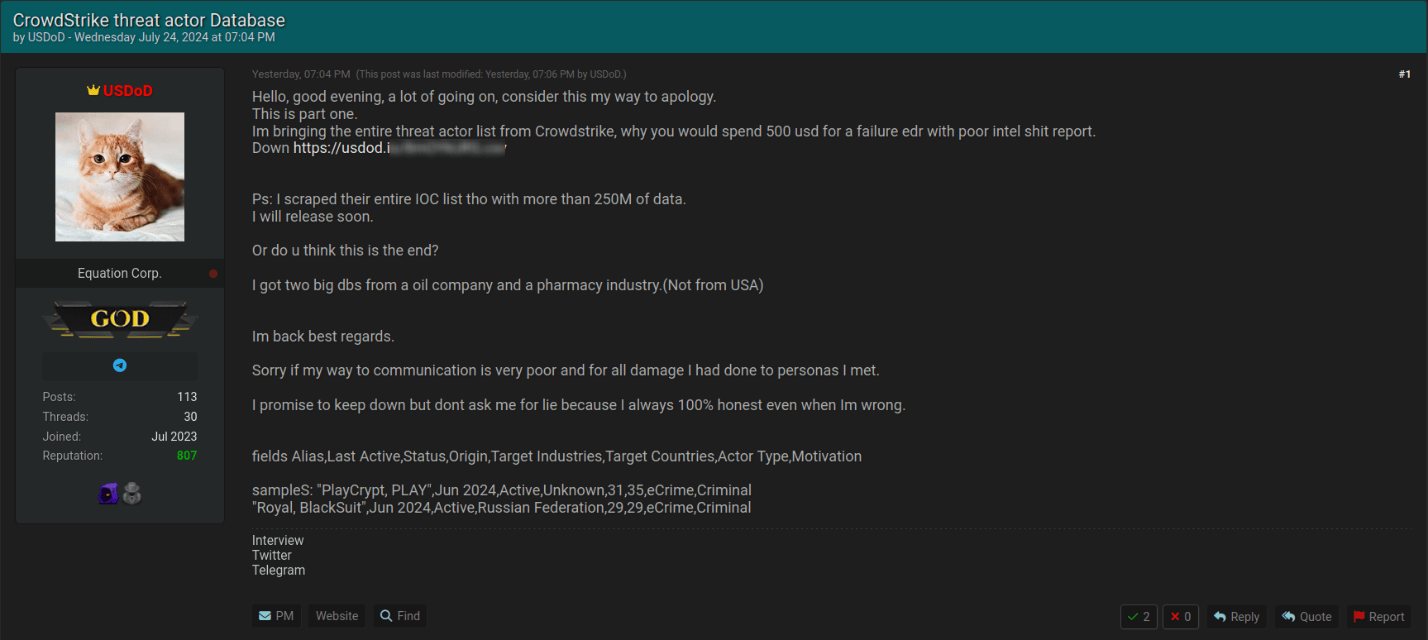The height and width of the screenshot is (640, 1428).
Task: Click the orange cat avatar image
Action: pos(120,177)
